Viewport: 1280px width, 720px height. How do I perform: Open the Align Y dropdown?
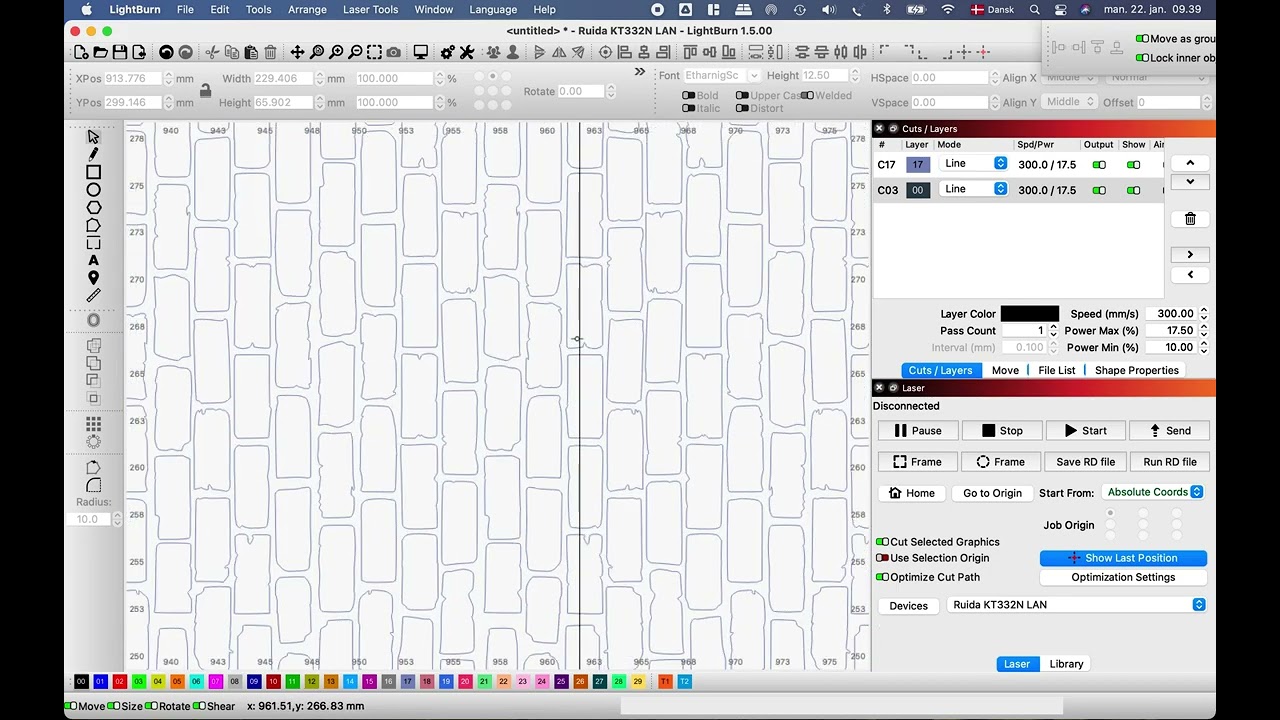coord(1068,102)
